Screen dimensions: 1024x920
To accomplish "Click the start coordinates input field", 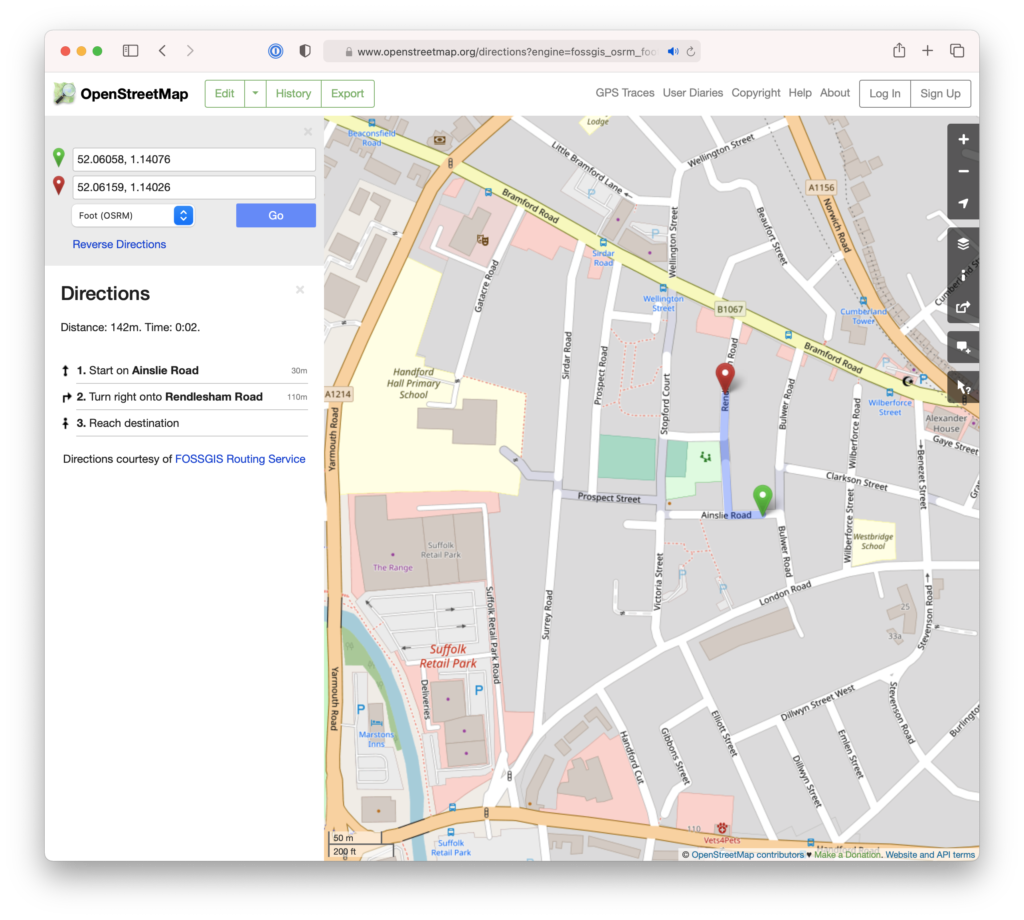I will click(x=194, y=159).
